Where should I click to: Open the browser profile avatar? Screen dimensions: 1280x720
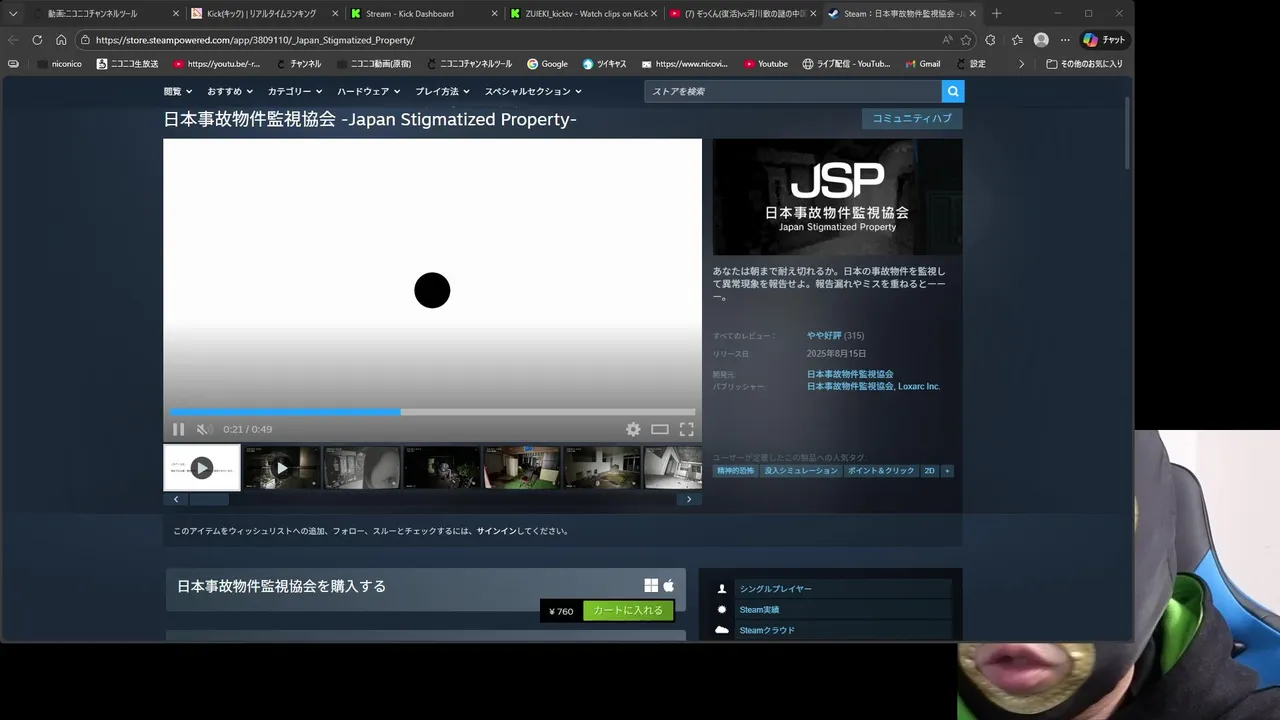pyautogui.click(x=1041, y=40)
